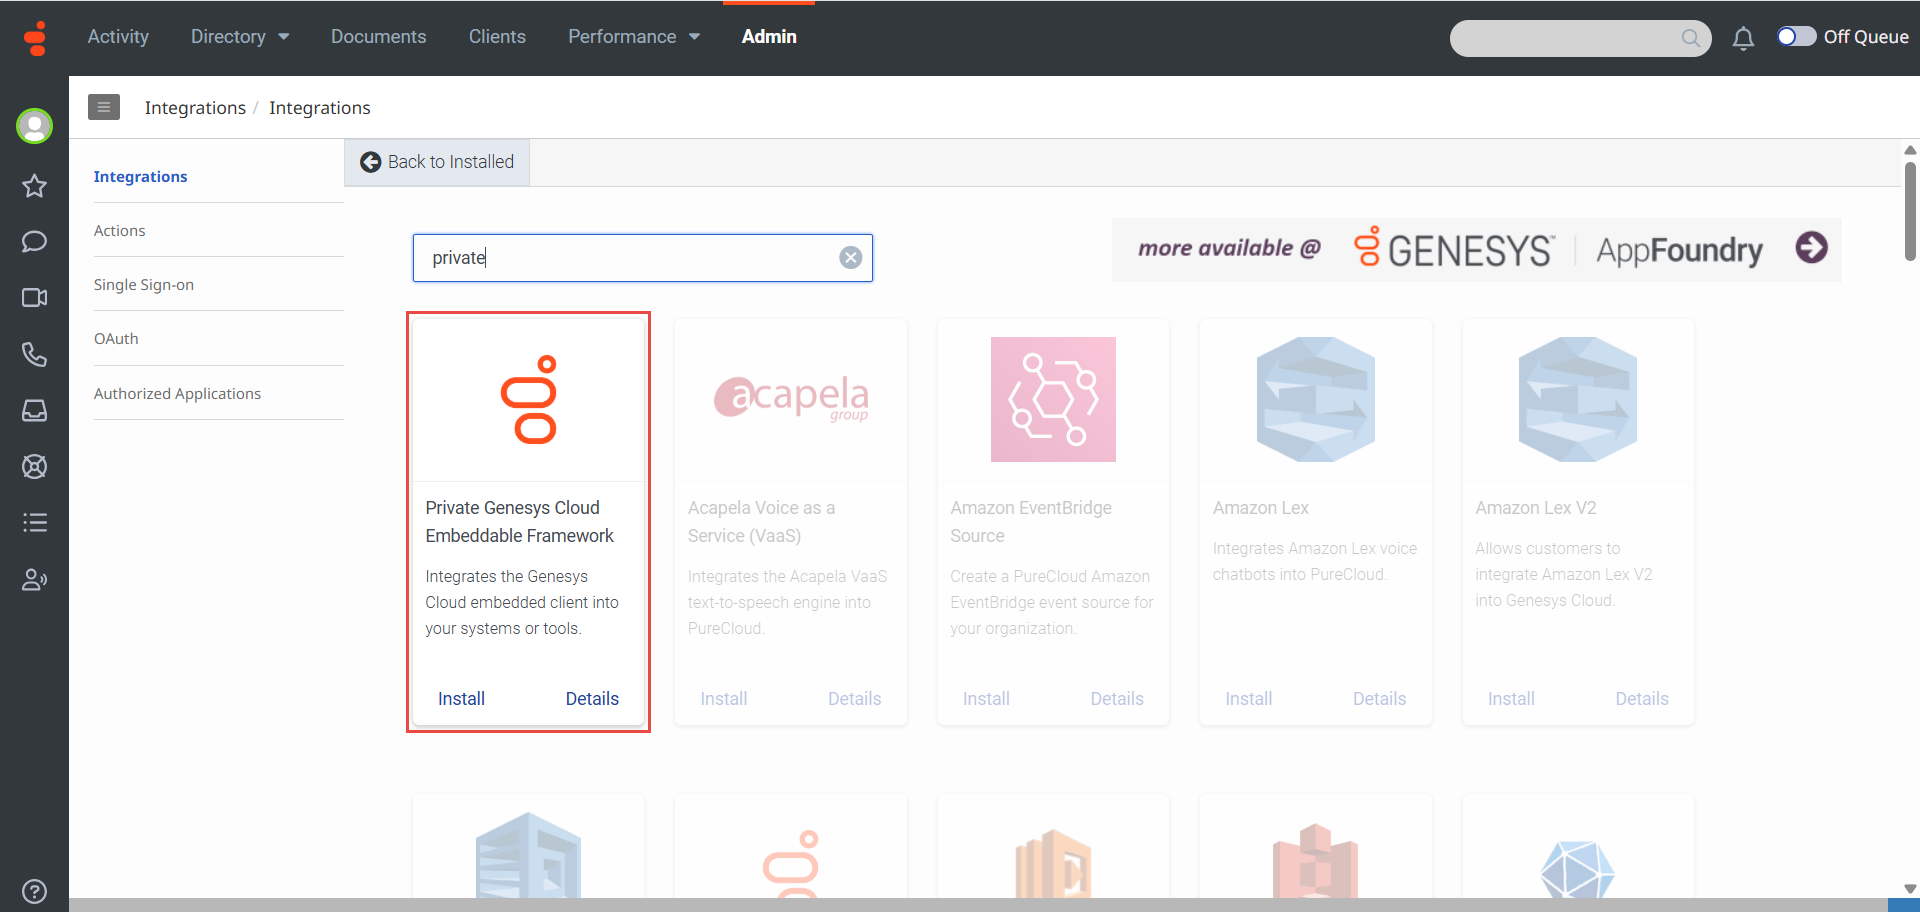The image size is (1920, 912).
Task: Go to the Documents menu
Action: tap(378, 37)
